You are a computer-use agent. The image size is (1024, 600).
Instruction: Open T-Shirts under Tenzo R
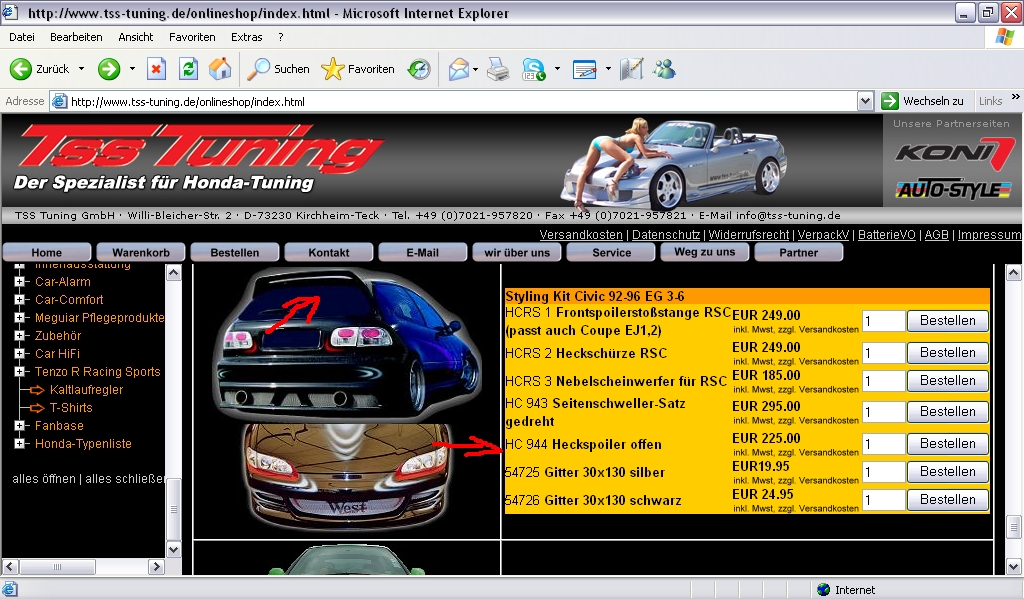click(71, 408)
